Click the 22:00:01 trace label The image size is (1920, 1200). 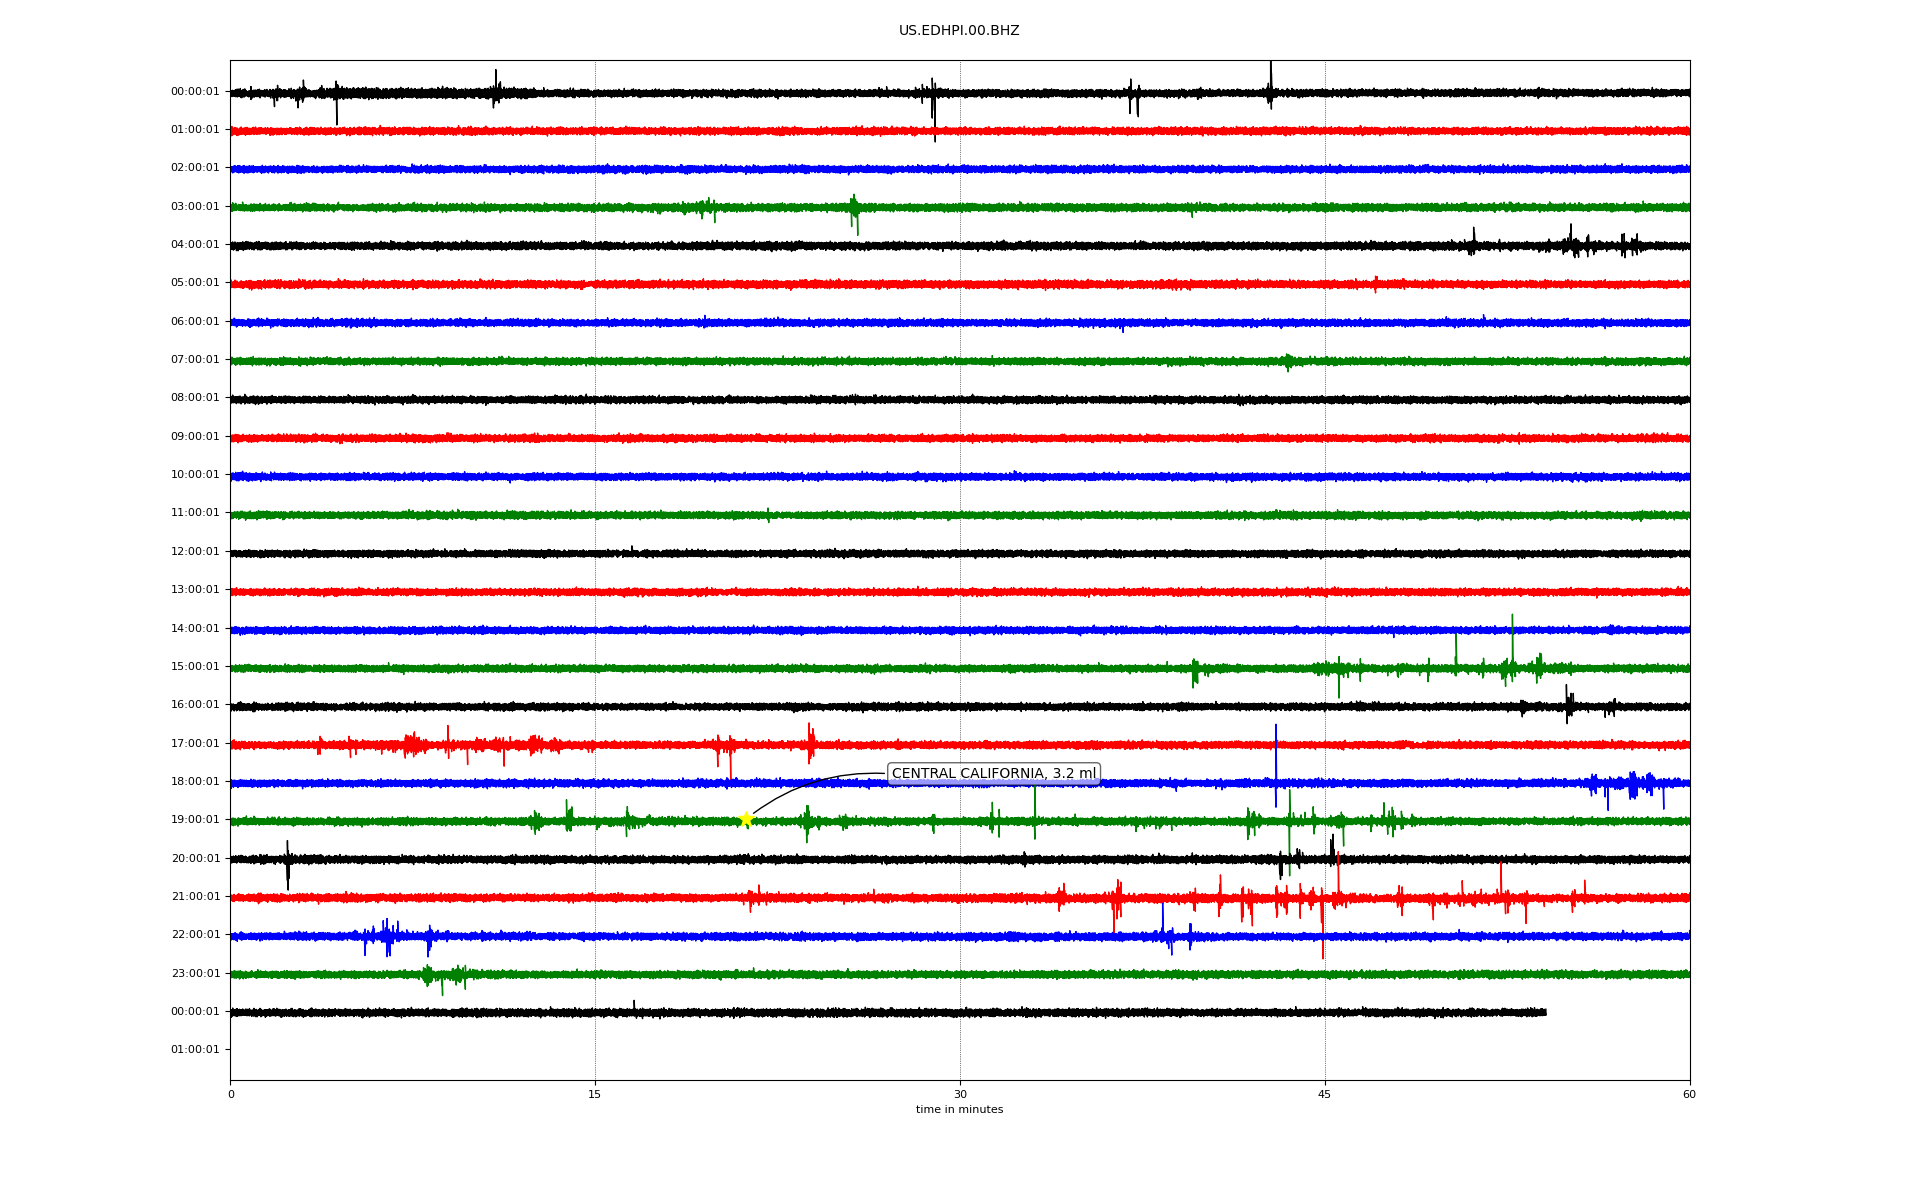[195, 935]
